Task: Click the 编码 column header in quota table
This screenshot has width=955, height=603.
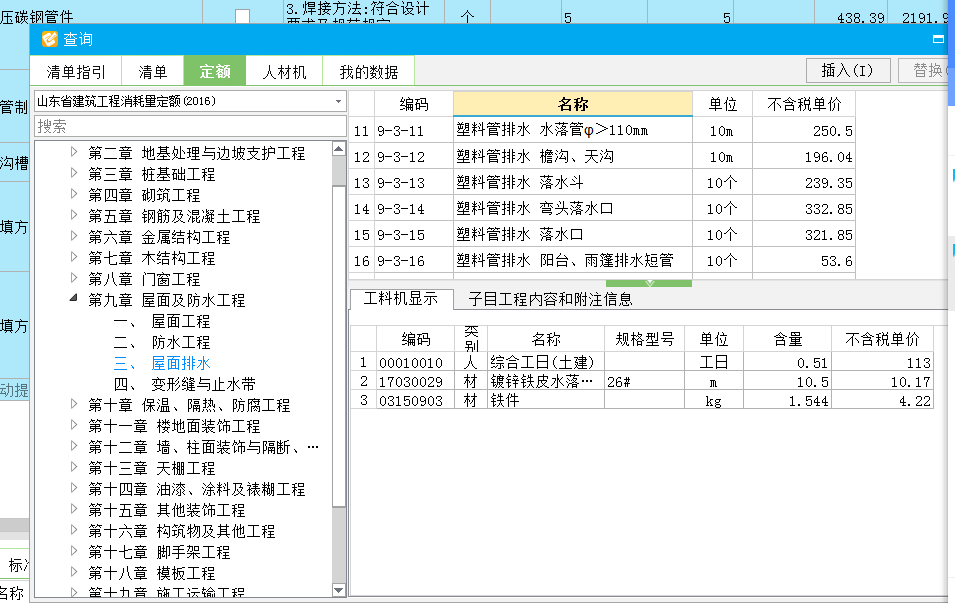Action: (x=414, y=104)
